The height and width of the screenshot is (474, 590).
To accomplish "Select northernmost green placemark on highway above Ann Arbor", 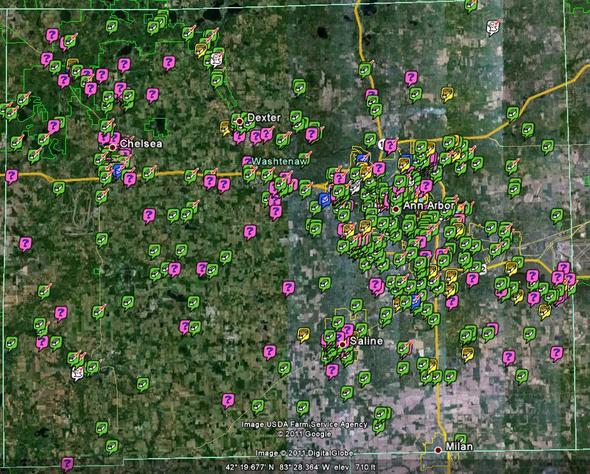I will (x=365, y=70).
